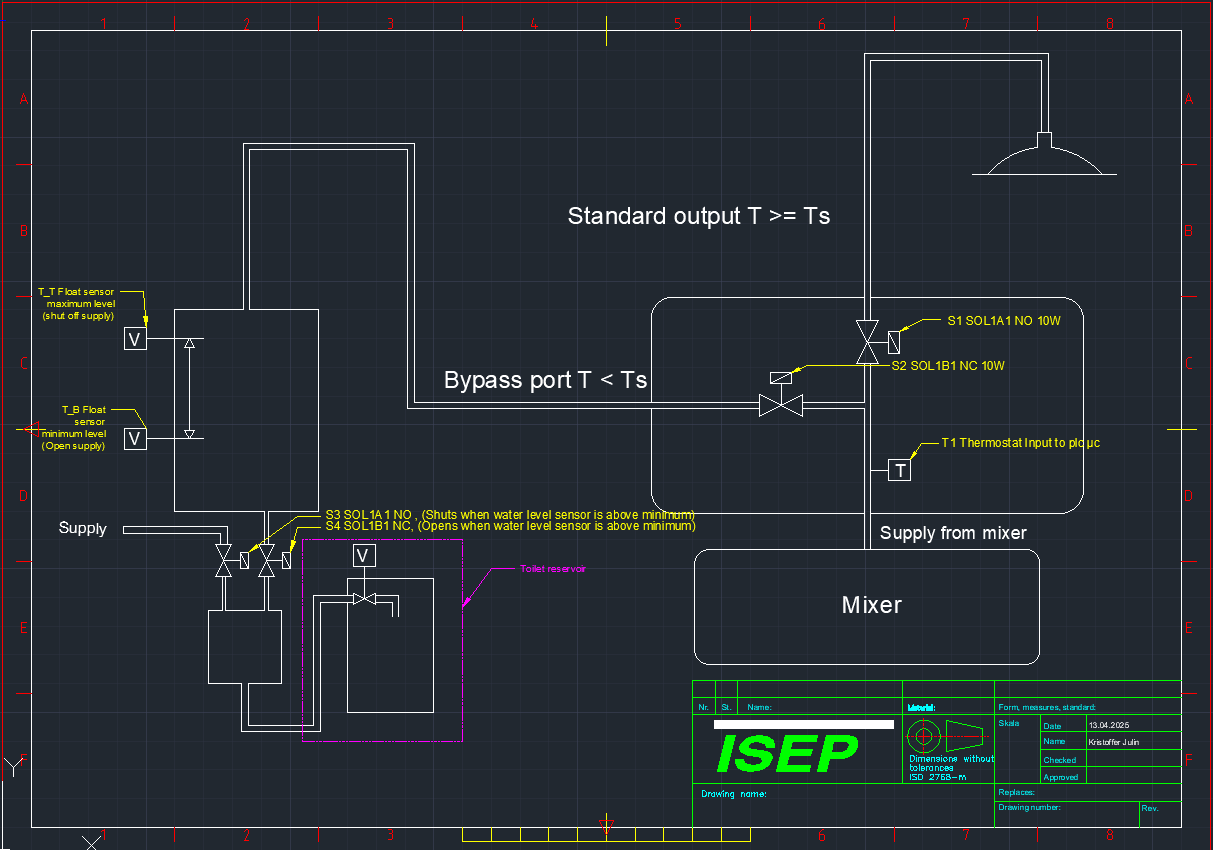Click the date value 13.04.2025
Viewport: 1213px width, 850px height.
click(x=1108, y=725)
